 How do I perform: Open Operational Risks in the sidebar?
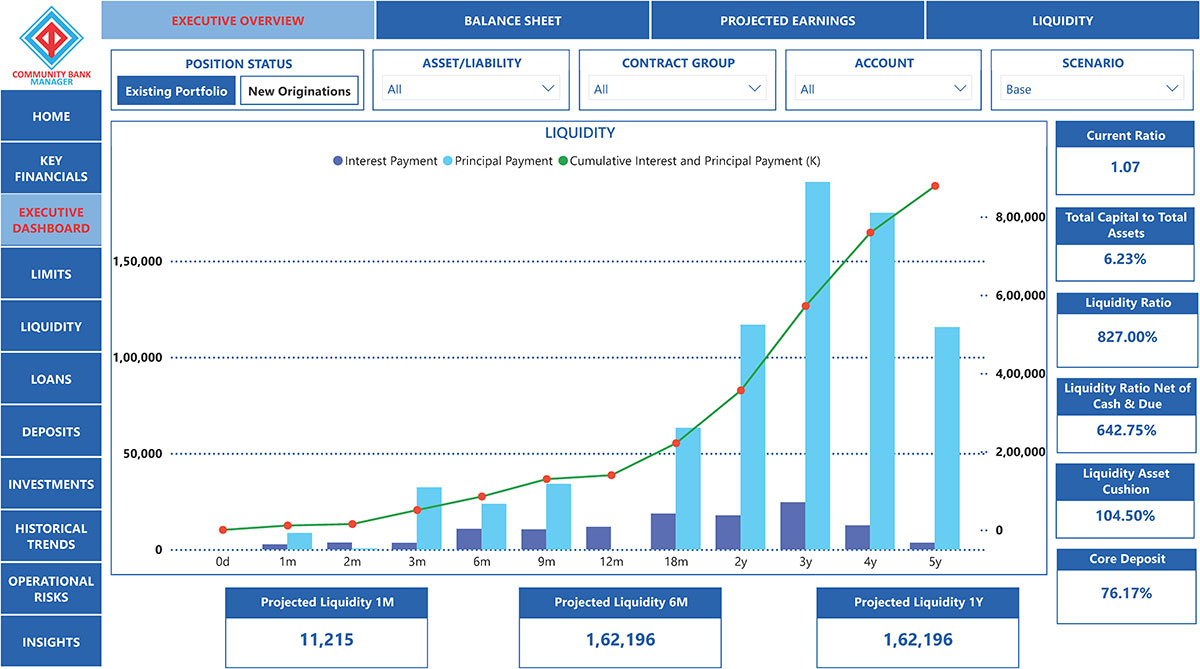51,589
